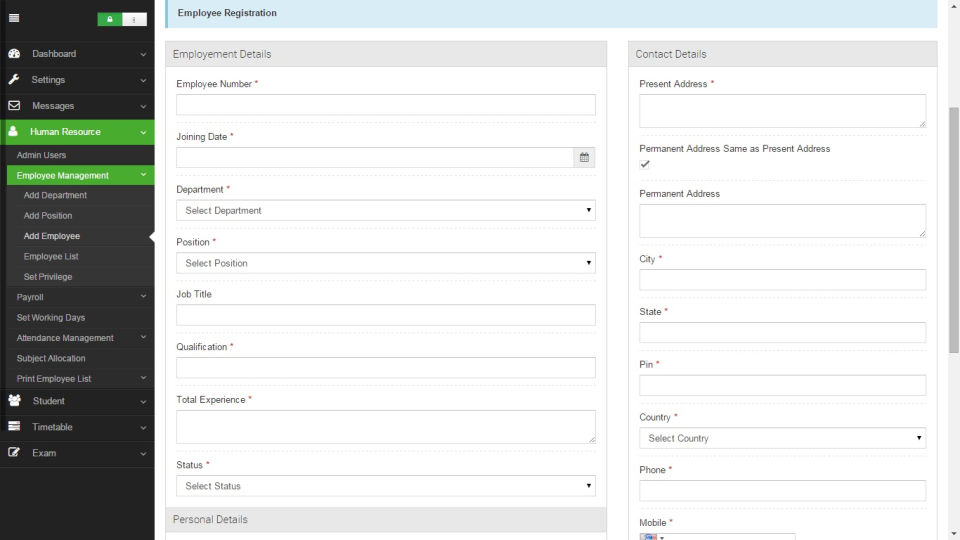Image resolution: width=960 pixels, height=540 pixels.
Task: Open the Joining Date calendar picker
Action: tap(584, 157)
